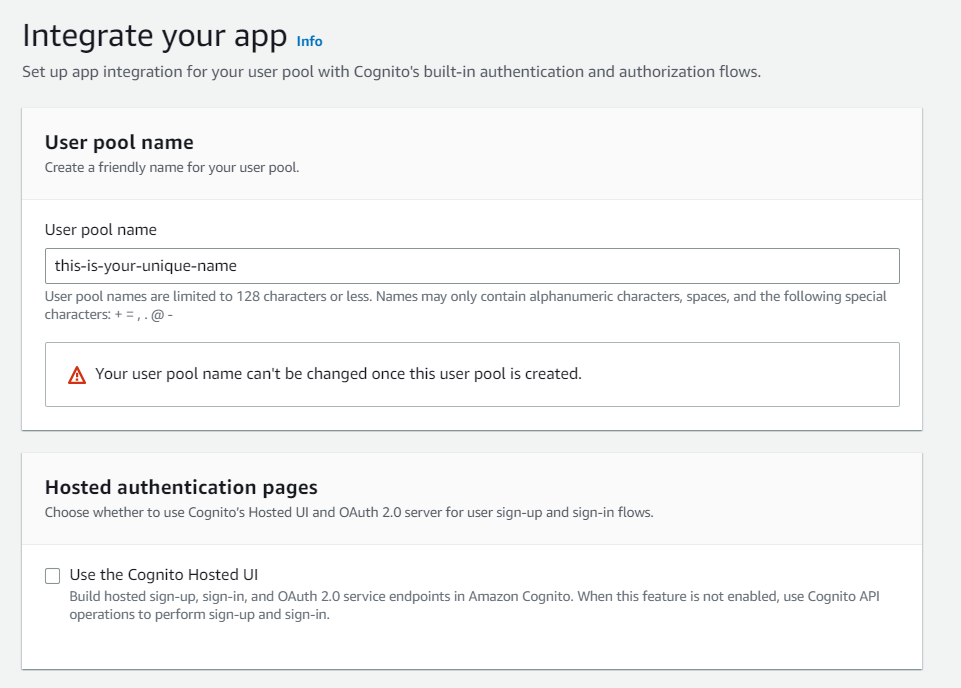Click the 128 characters limit hint text
The image size is (961, 688).
click(466, 297)
